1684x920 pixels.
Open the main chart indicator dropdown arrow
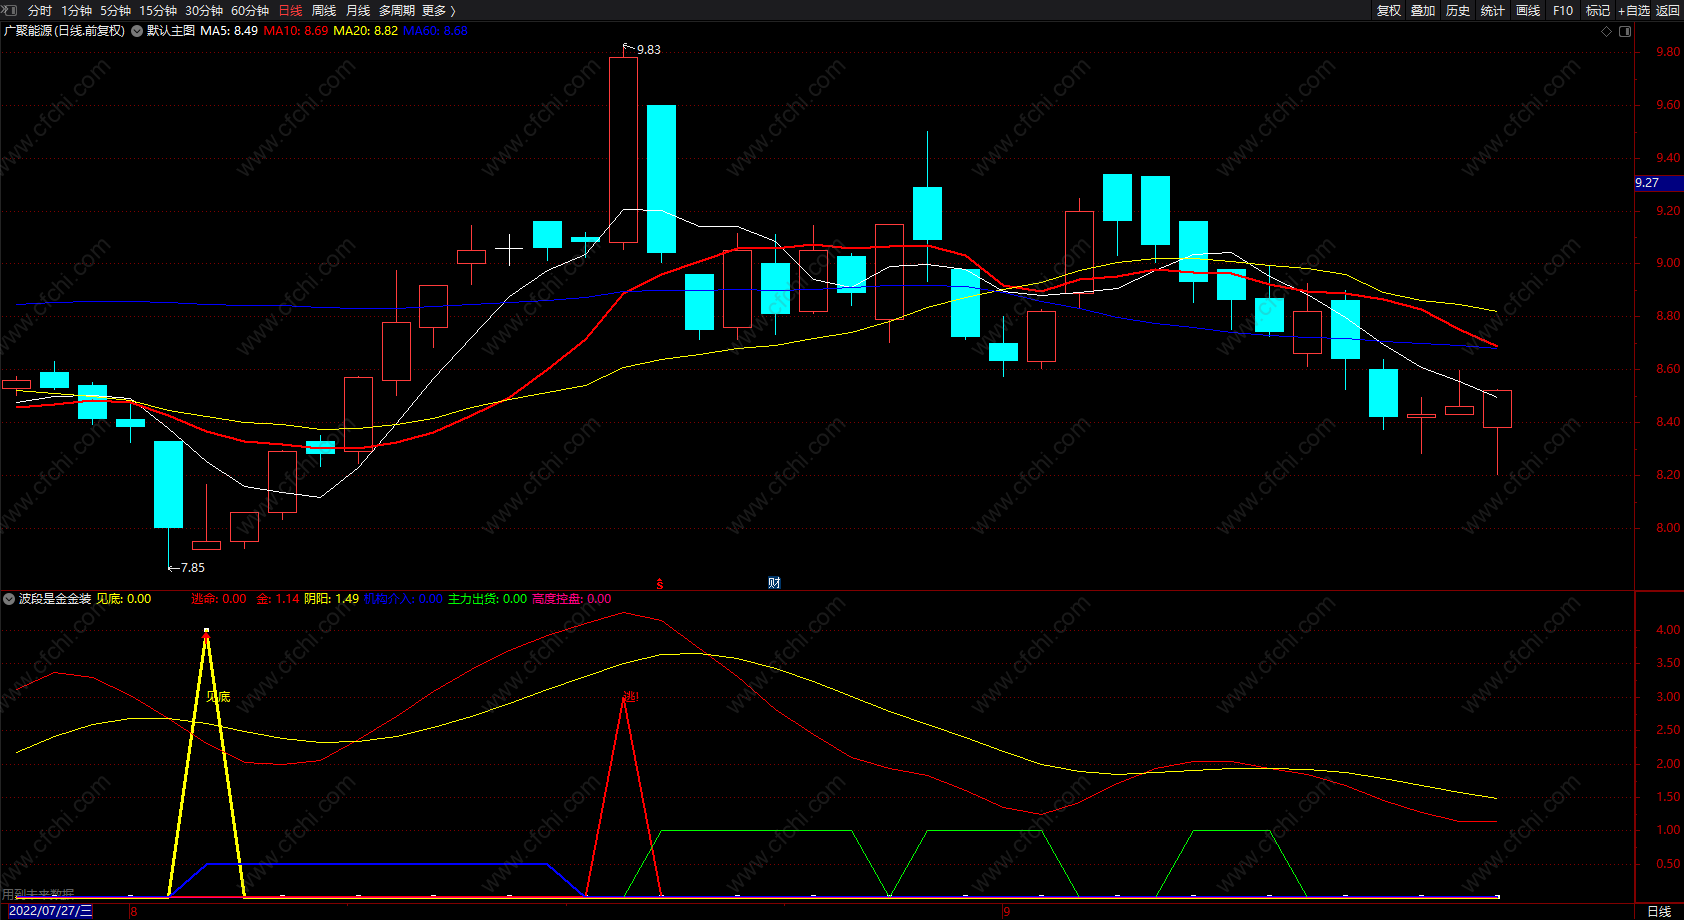[137, 31]
